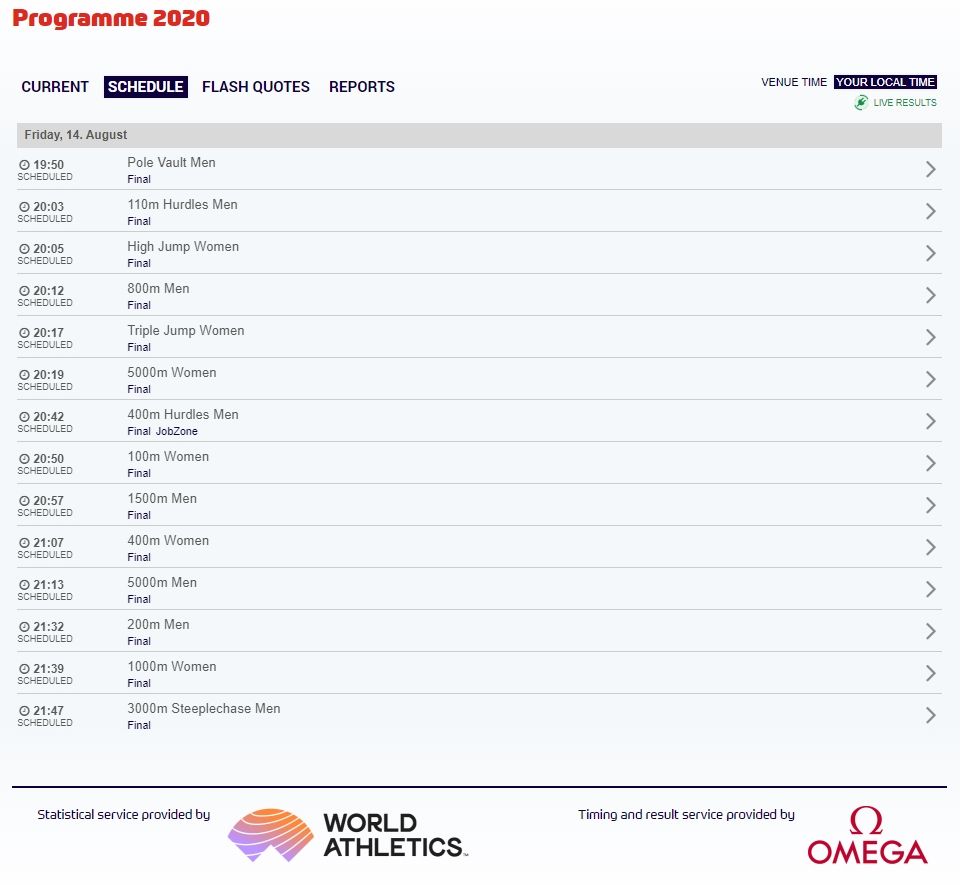
Task: Click the Live Results satellite icon
Action: point(861,103)
